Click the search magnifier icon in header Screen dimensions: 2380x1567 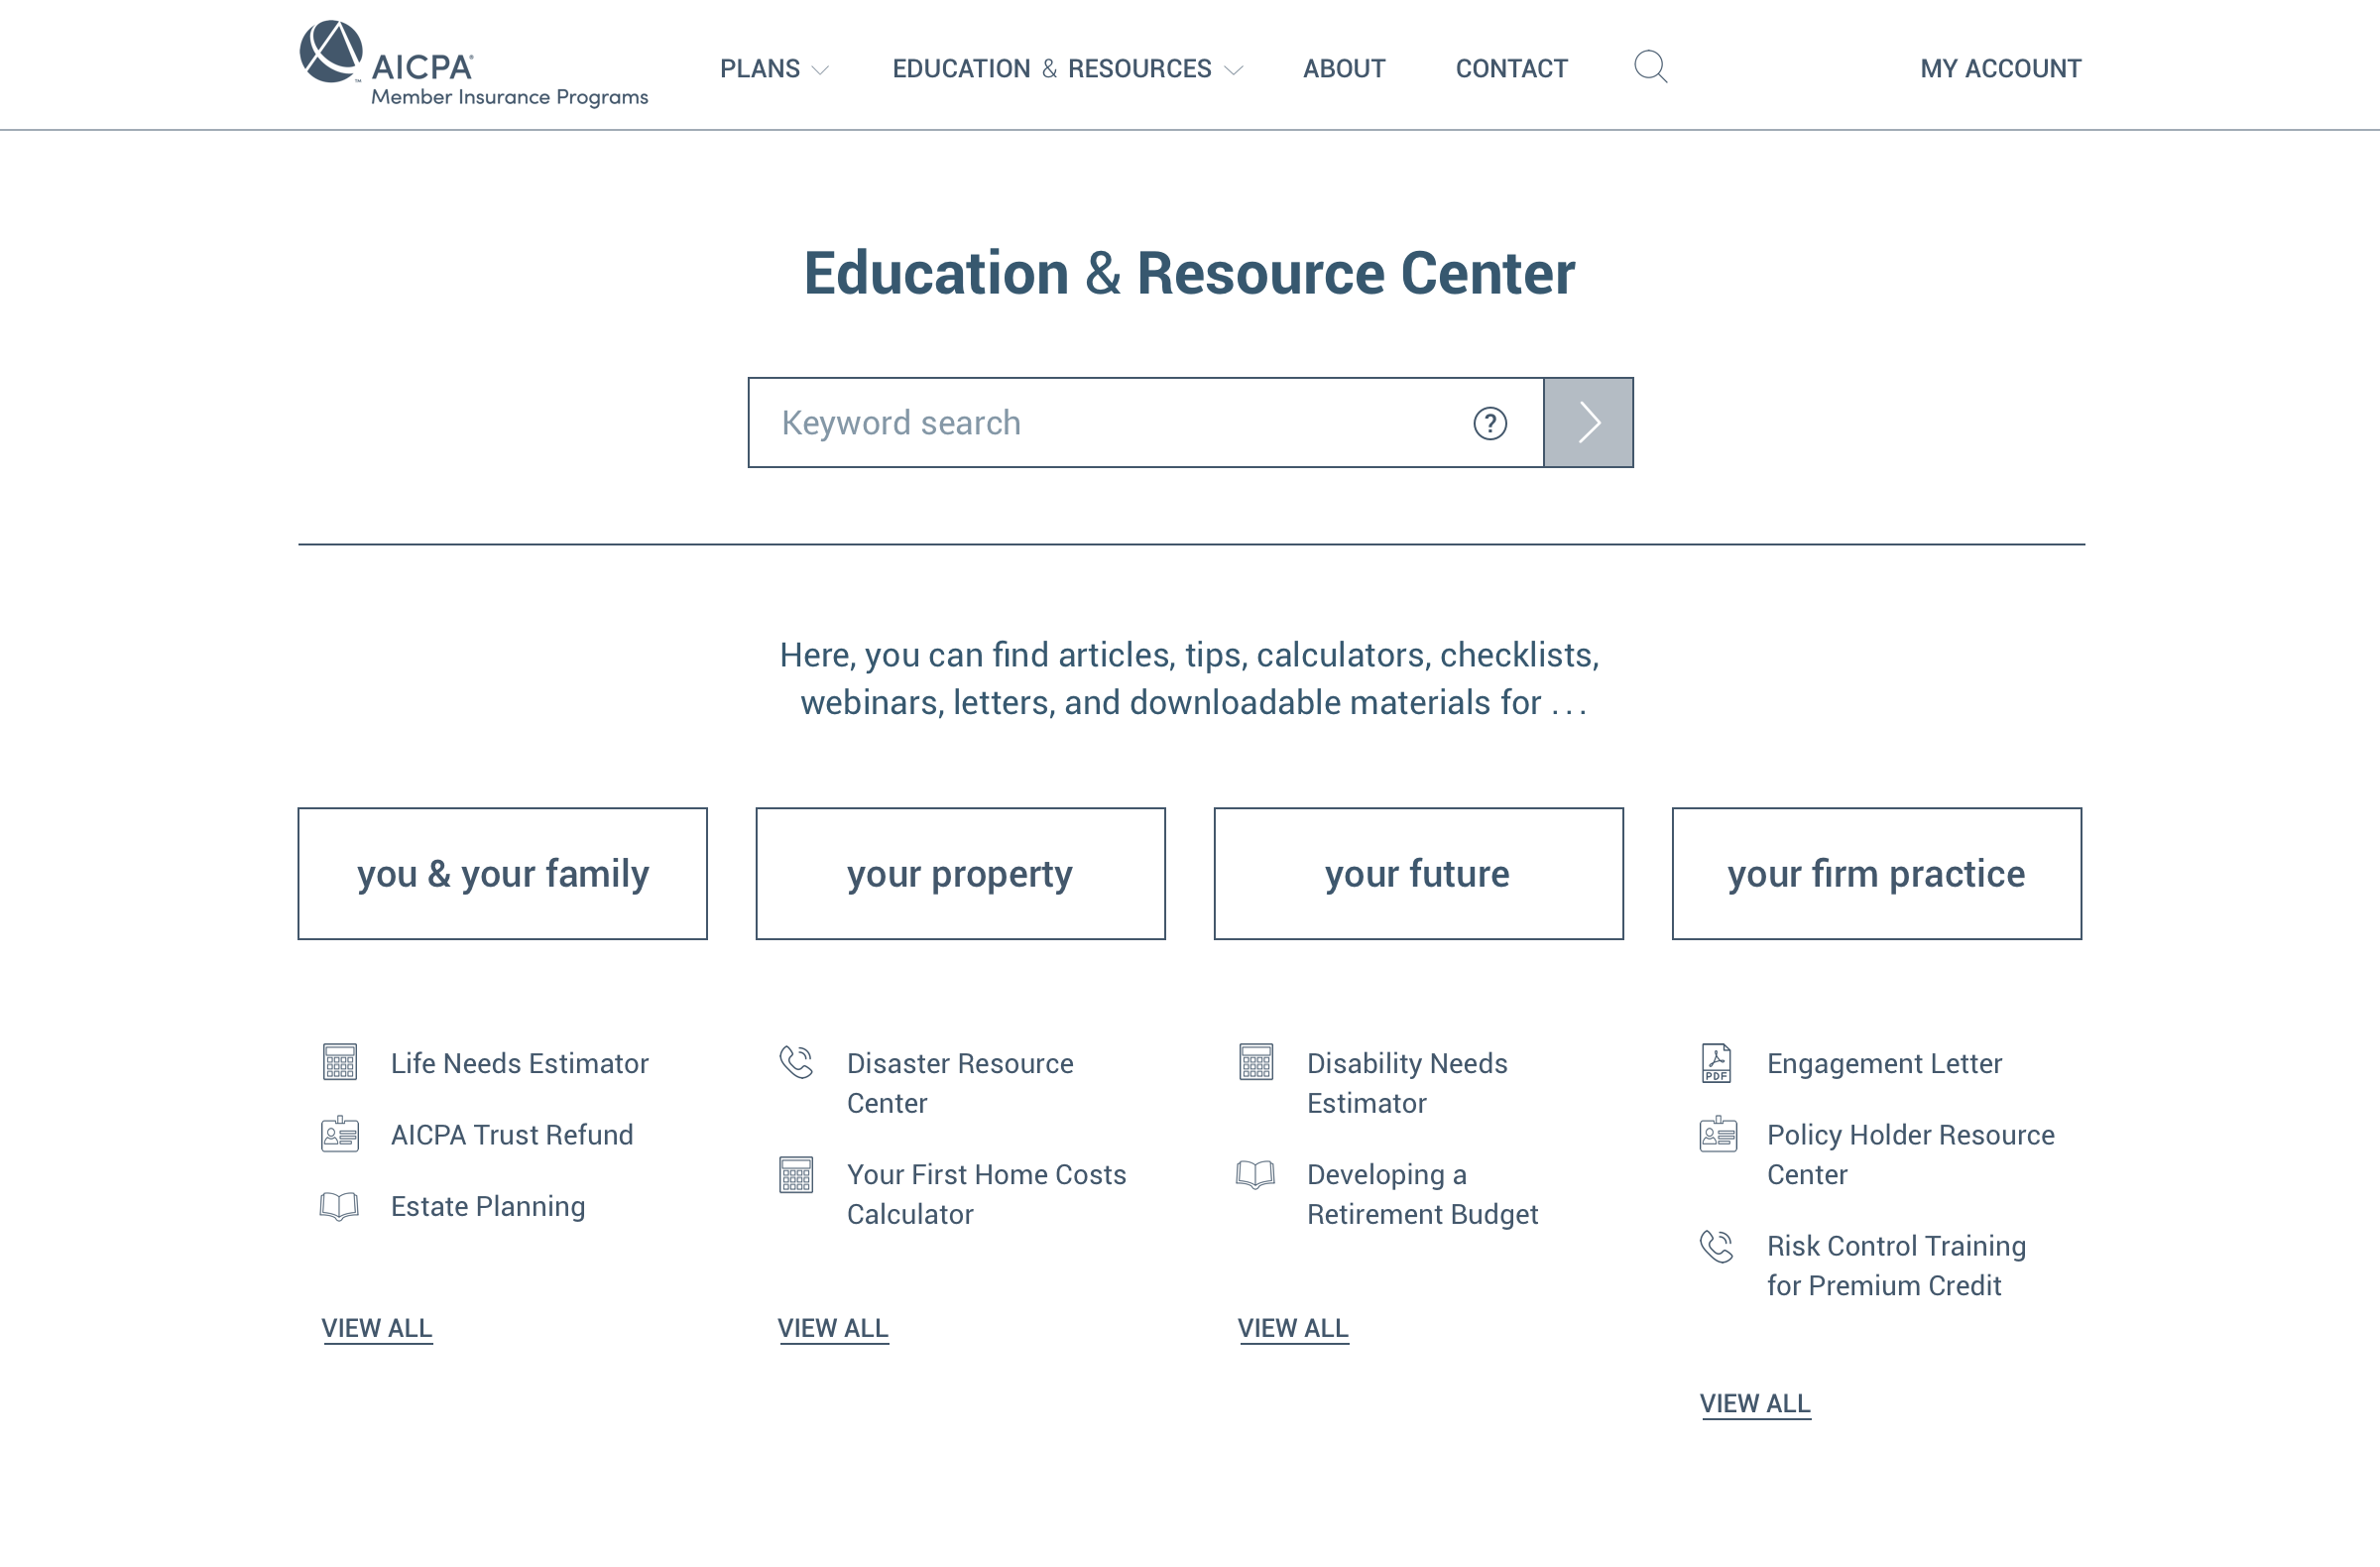tap(1650, 67)
